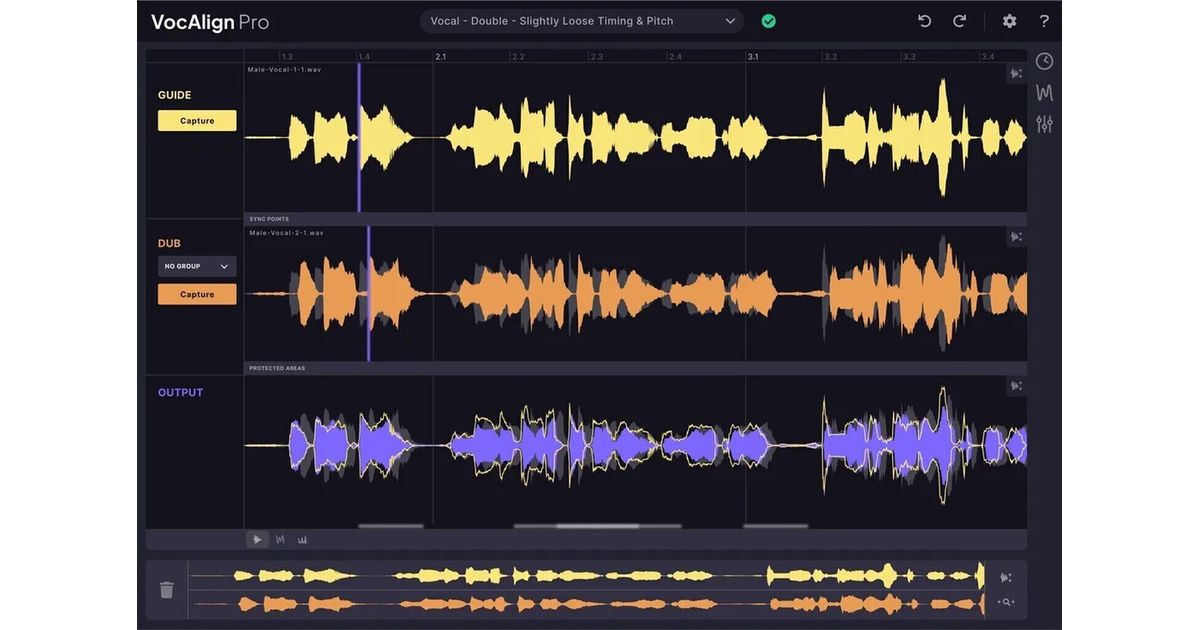This screenshot has height=630, width=1200.
Task: Click the green checkmark status indicator
Action: (x=768, y=21)
